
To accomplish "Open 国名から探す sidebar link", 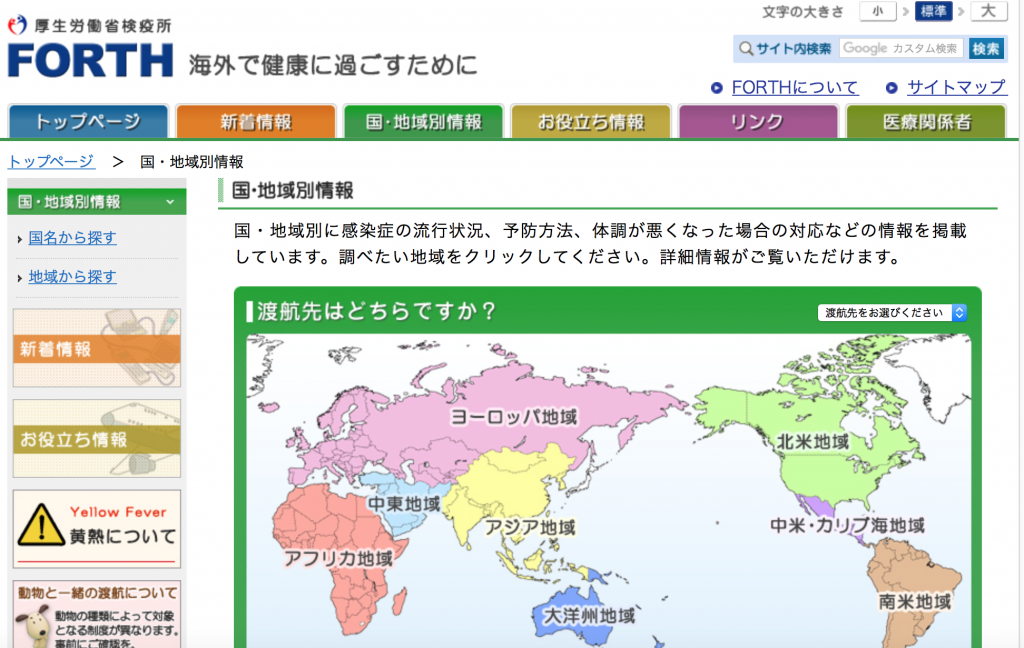I will pos(72,238).
